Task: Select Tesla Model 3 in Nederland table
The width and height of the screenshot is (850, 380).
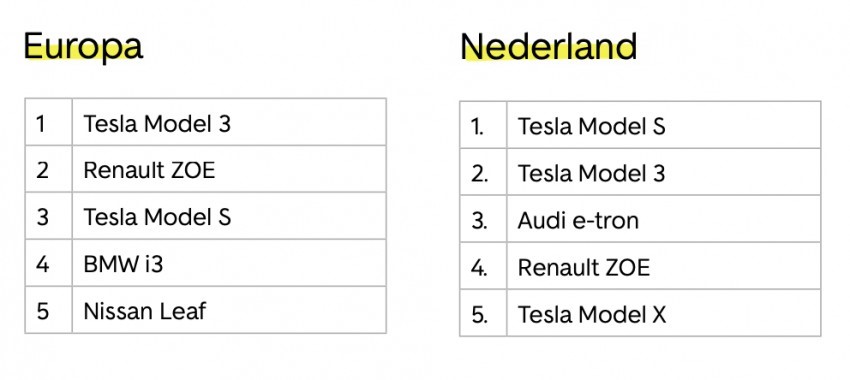Action: [591, 173]
